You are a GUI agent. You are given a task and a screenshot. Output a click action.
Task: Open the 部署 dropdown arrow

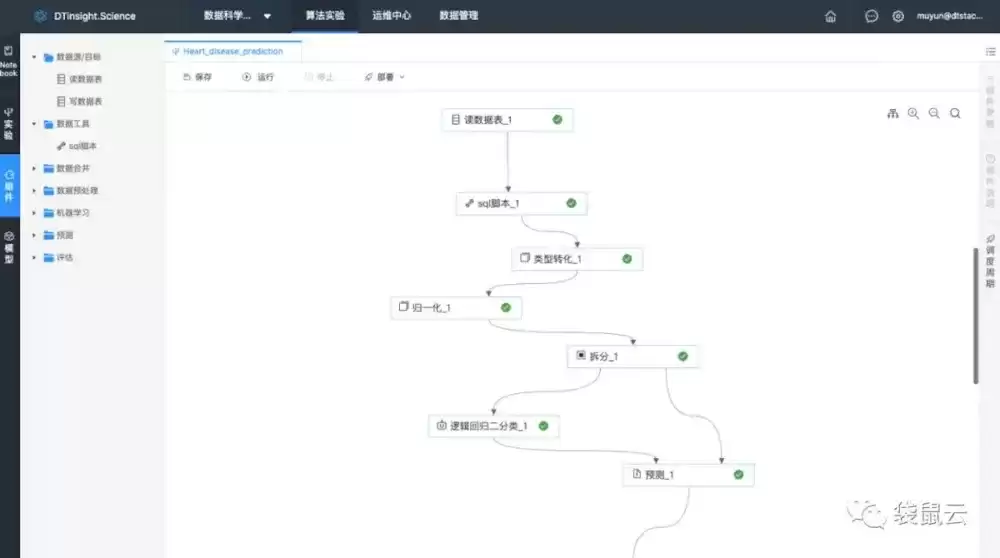[x=402, y=77]
